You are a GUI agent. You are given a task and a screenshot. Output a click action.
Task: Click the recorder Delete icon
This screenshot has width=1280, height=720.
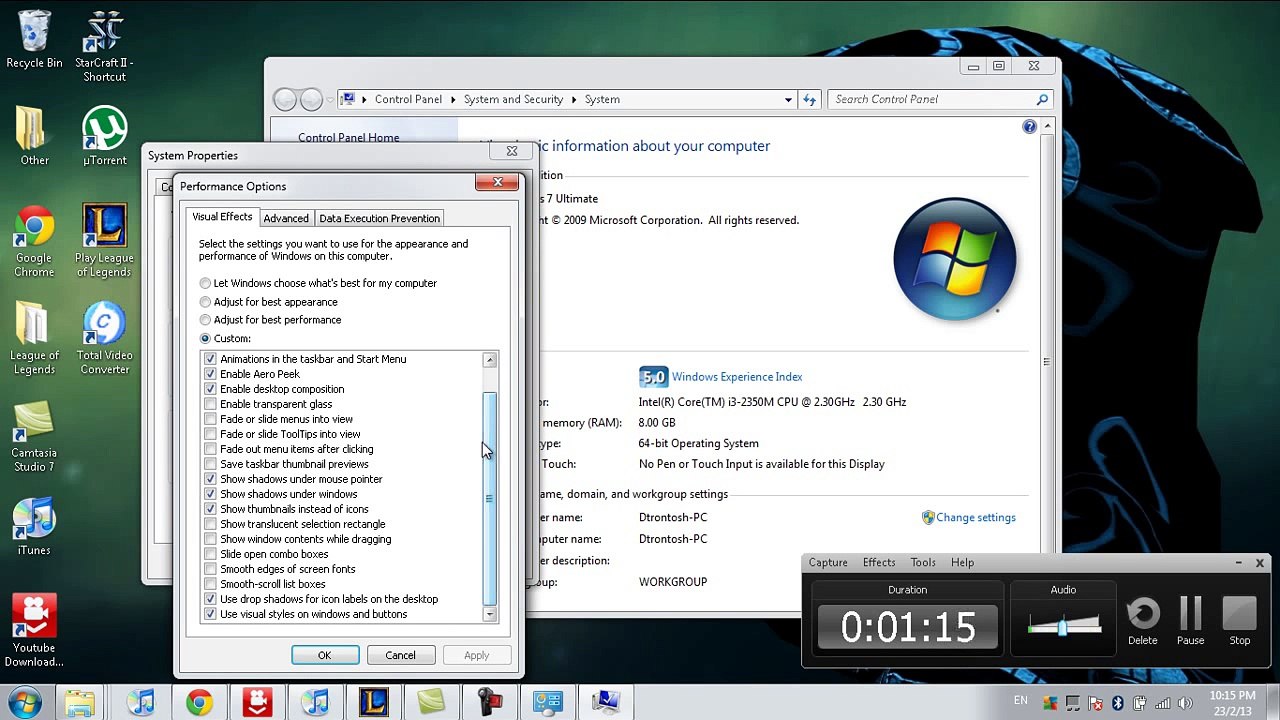coord(1143,622)
